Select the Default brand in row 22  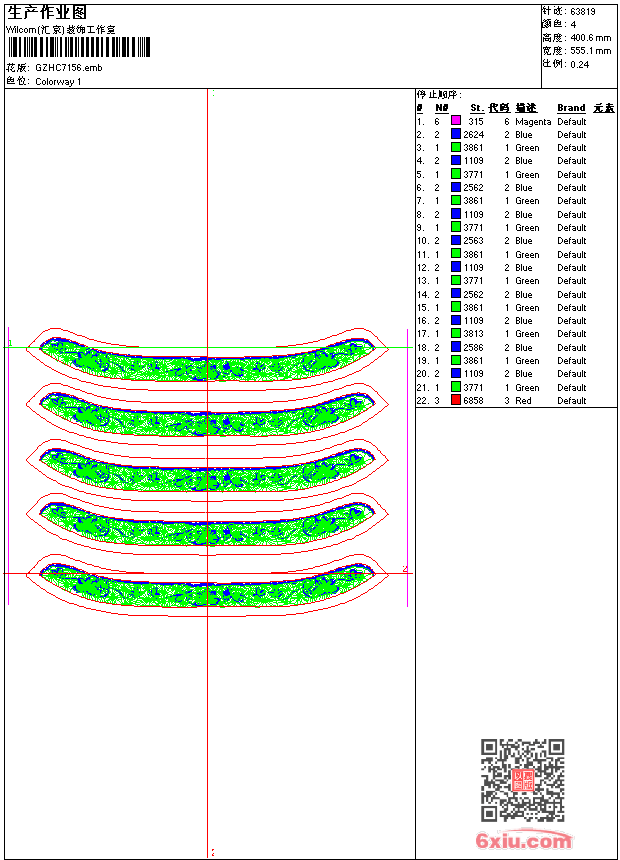click(572, 401)
